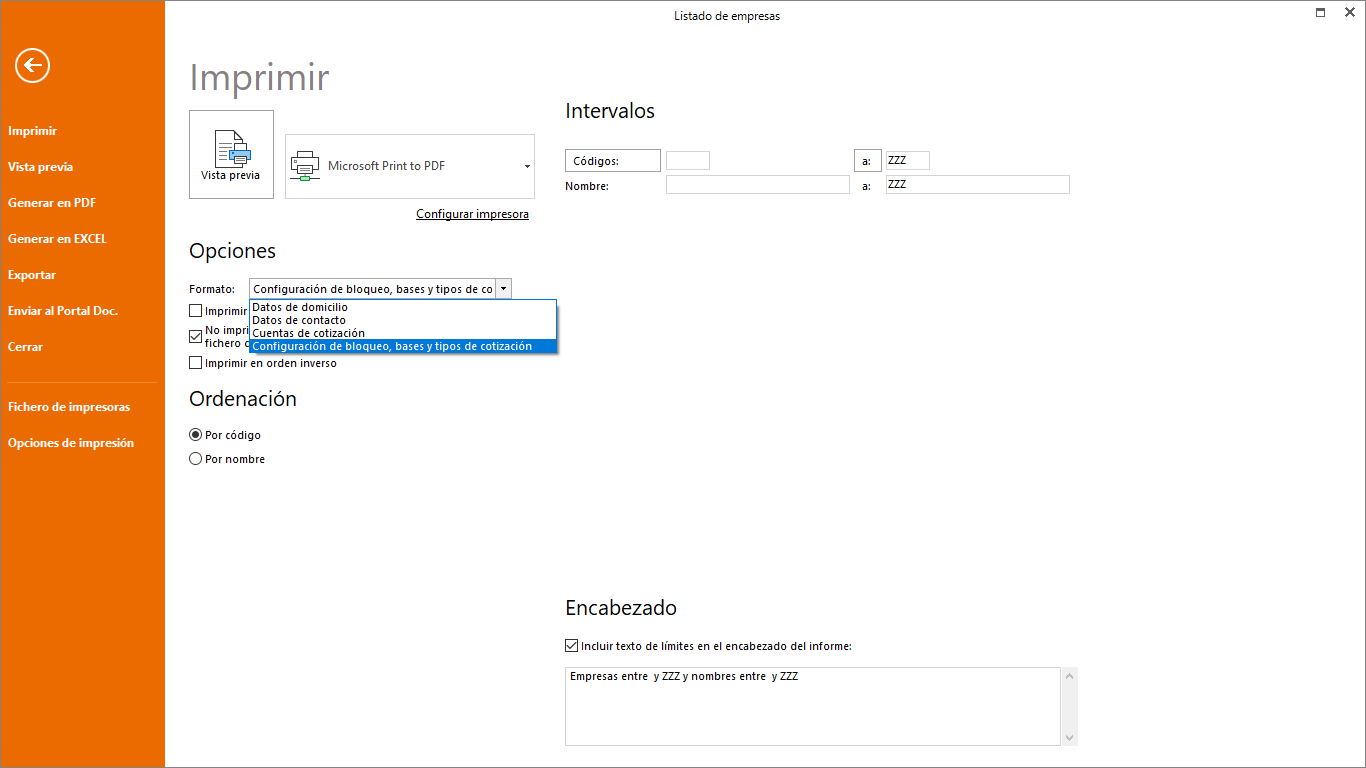
Task: Click the Microsoft Print to PDF printer icon
Action: 305,166
